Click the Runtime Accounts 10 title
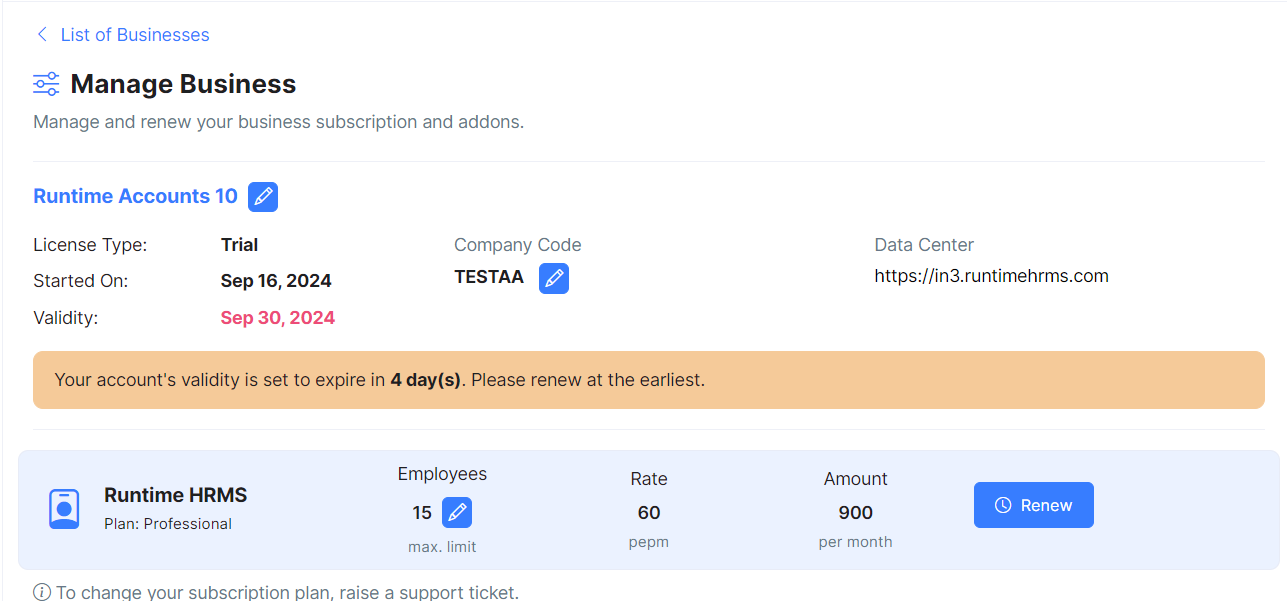1287x601 pixels. 135,196
